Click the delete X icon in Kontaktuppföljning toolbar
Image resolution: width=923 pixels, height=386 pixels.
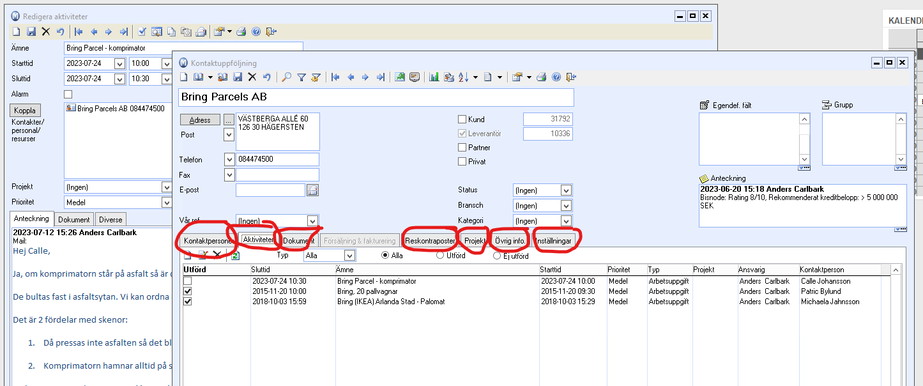pos(252,76)
